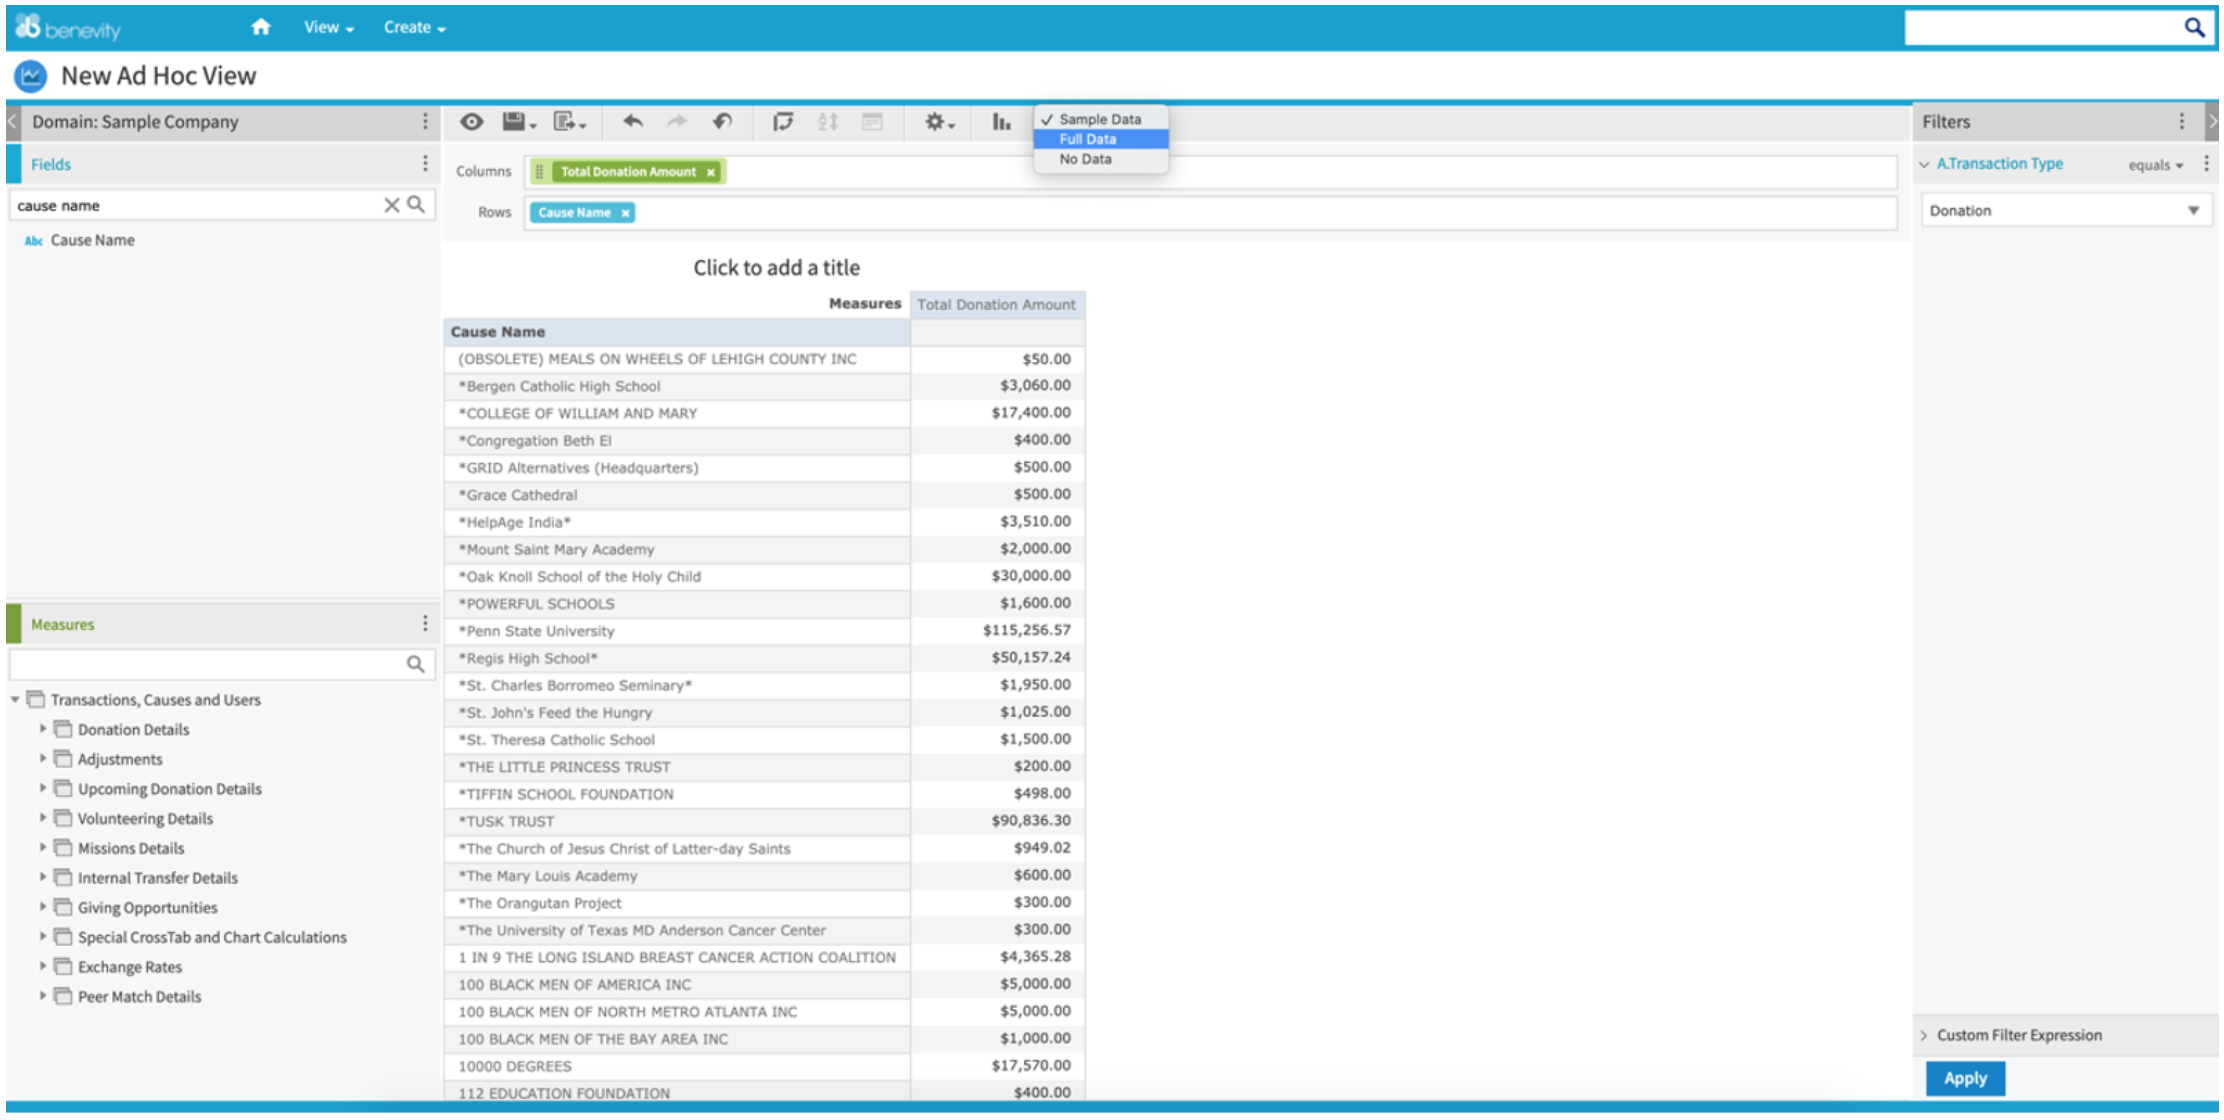The width and height of the screenshot is (2224, 1120).
Task: Collapse the A.Transaction Type filter
Action: coord(1924,164)
